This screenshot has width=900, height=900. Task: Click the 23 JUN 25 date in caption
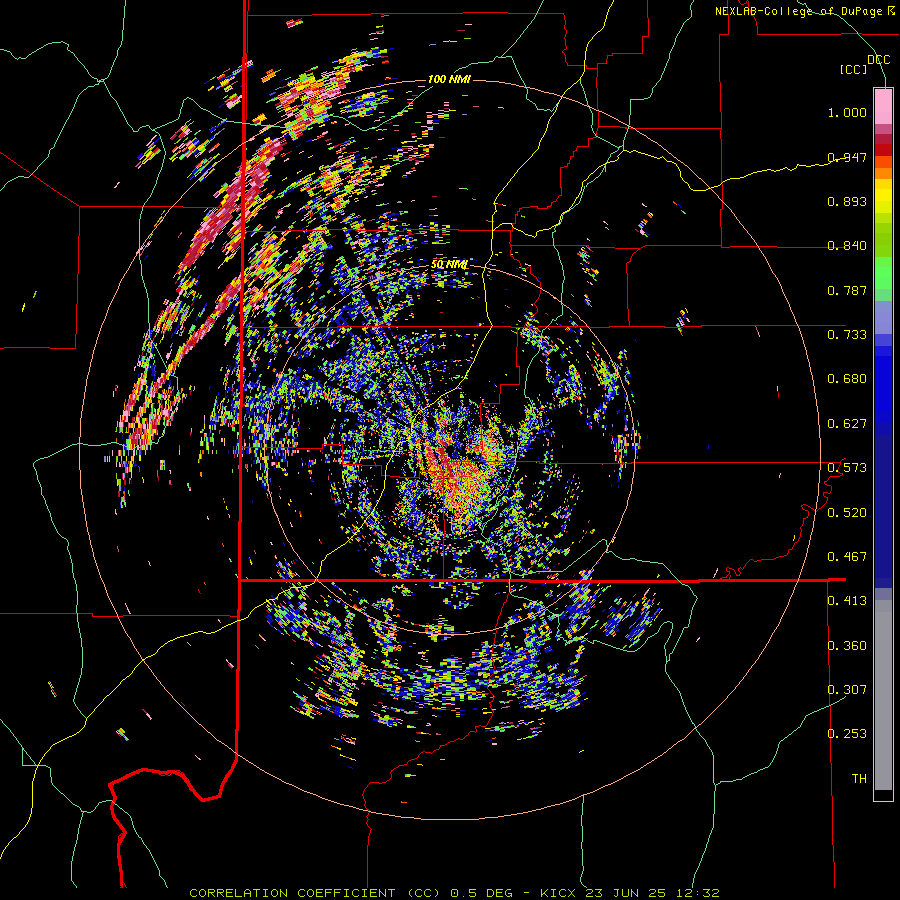tap(626, 893)
